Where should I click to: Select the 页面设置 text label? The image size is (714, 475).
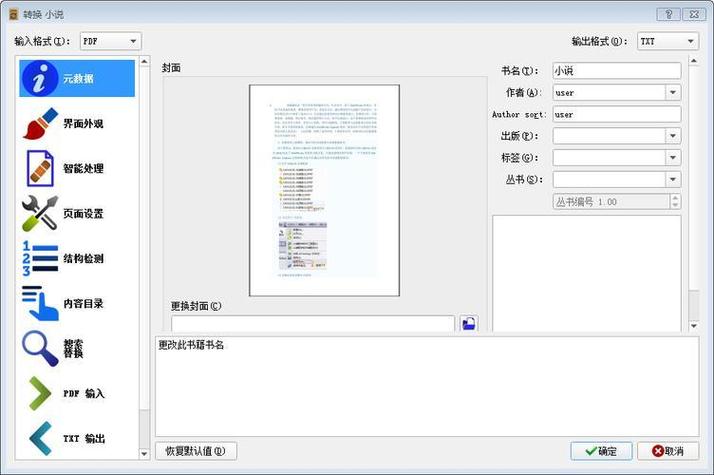click(83, 213)
